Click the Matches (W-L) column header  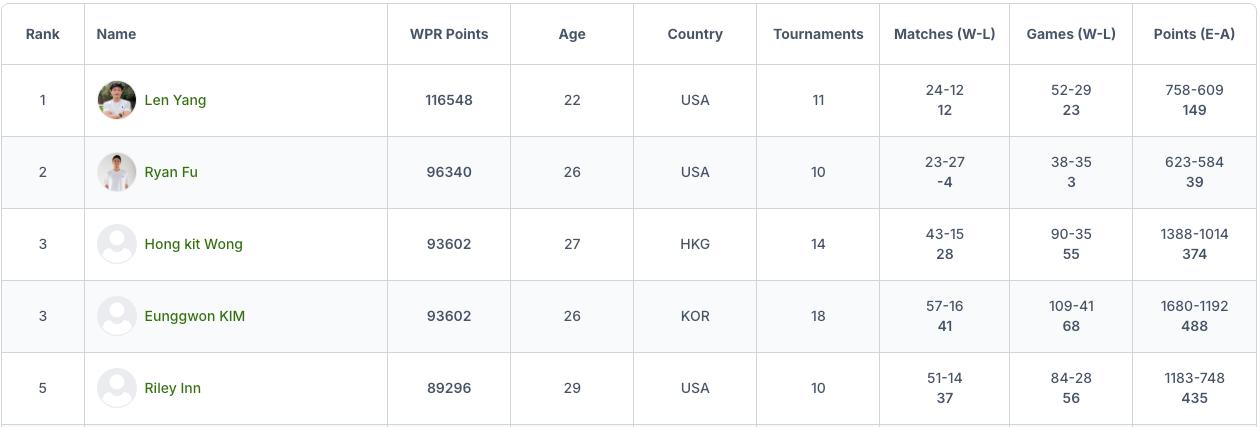tap(944, 34)
